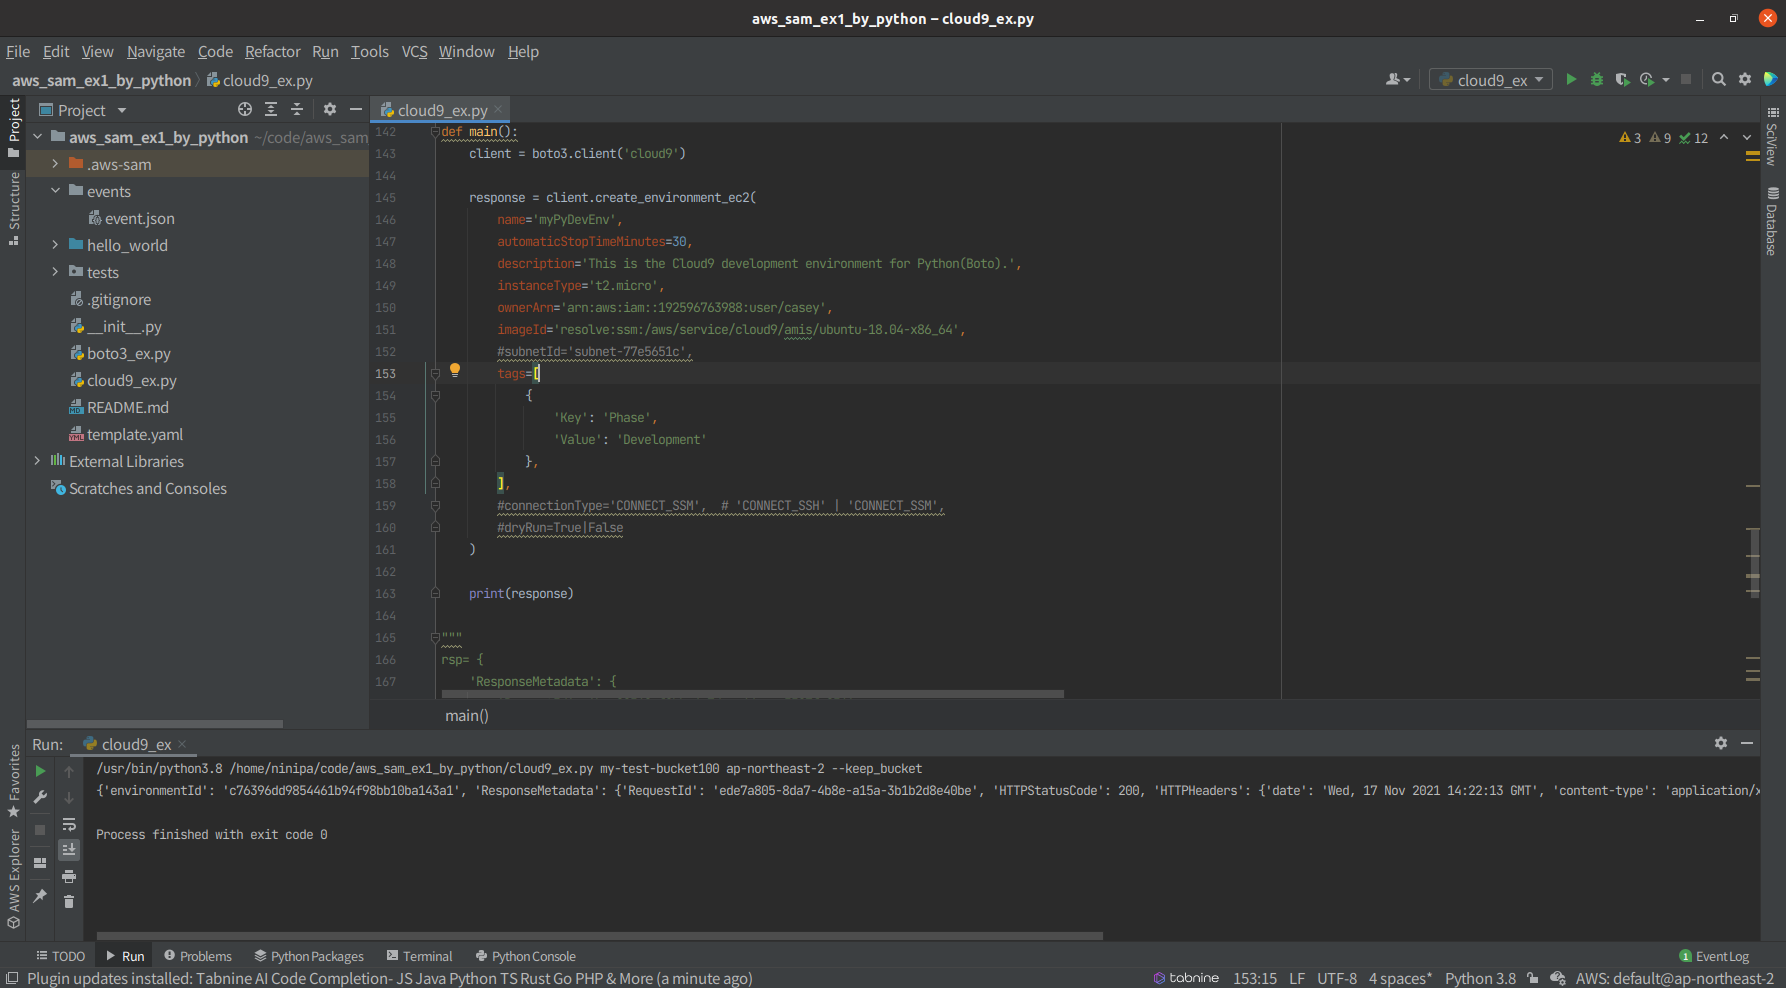1786x988 pixels.
Task: Stop the running process in main toolbar
Action: click(x=1686, y=80)
